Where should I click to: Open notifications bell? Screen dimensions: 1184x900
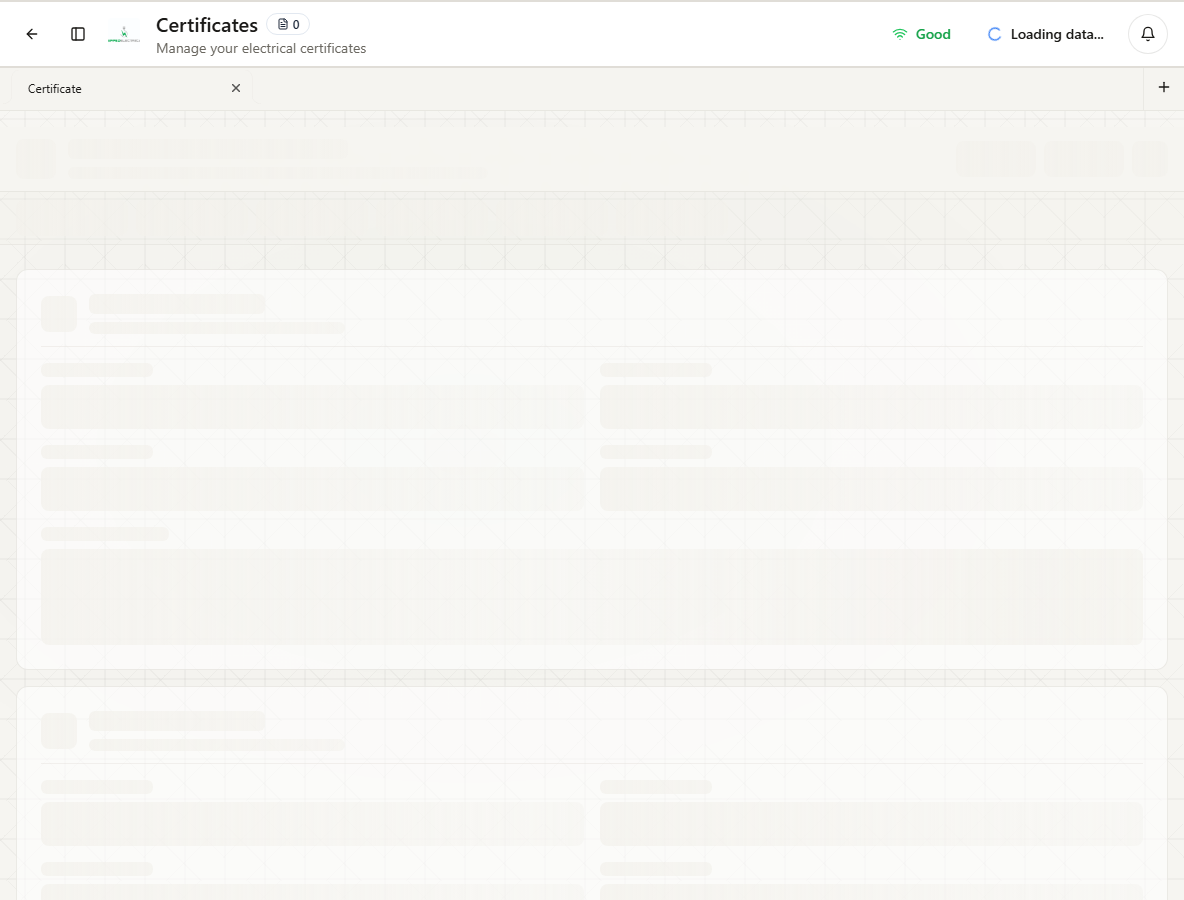point(1148,34)
